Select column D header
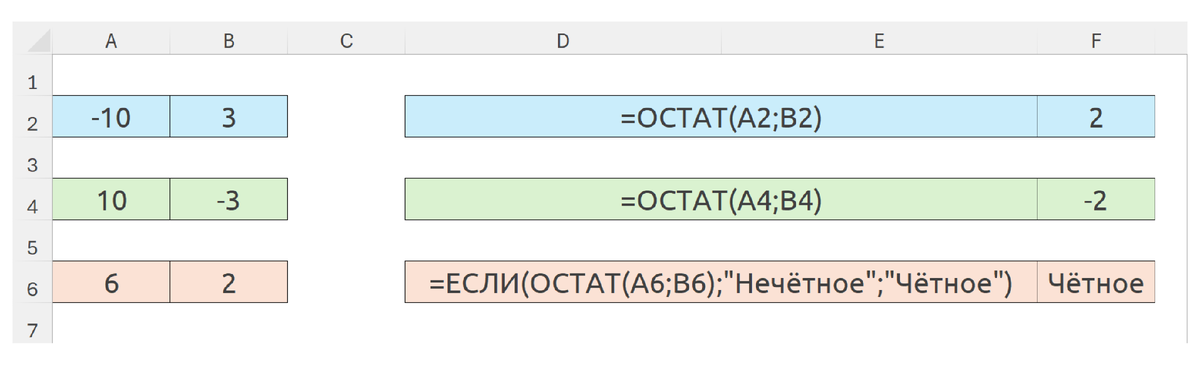This screenshot has height=365, width=1200. (563, 42)
